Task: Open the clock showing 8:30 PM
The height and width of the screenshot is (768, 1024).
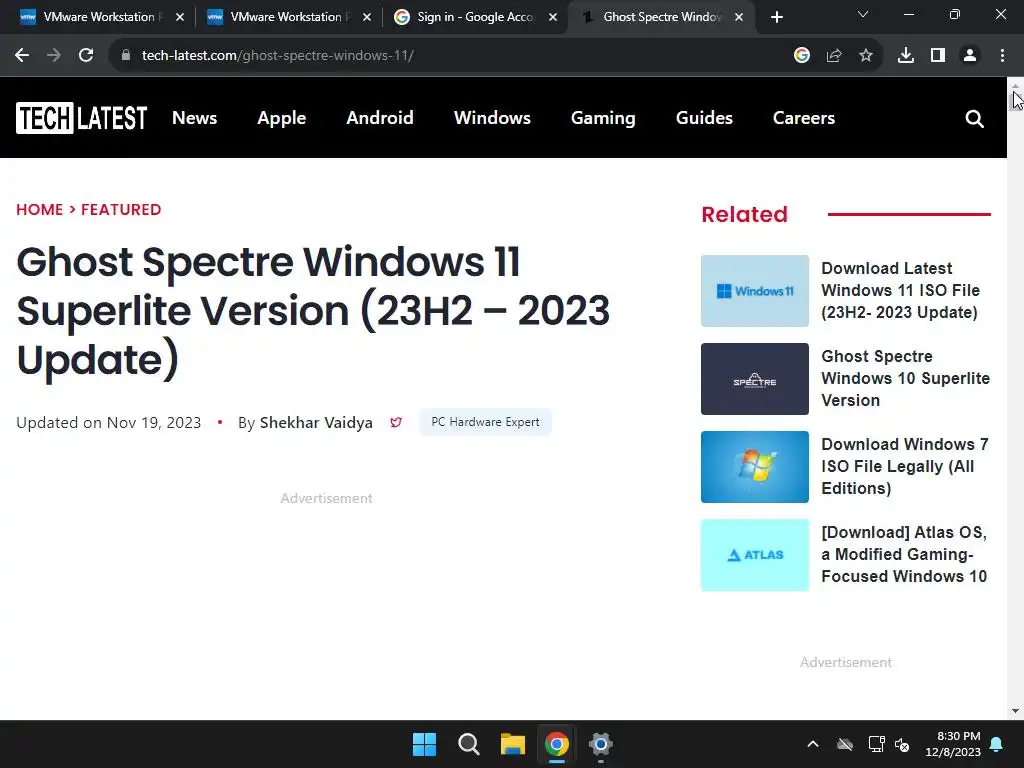Action: 953,744
